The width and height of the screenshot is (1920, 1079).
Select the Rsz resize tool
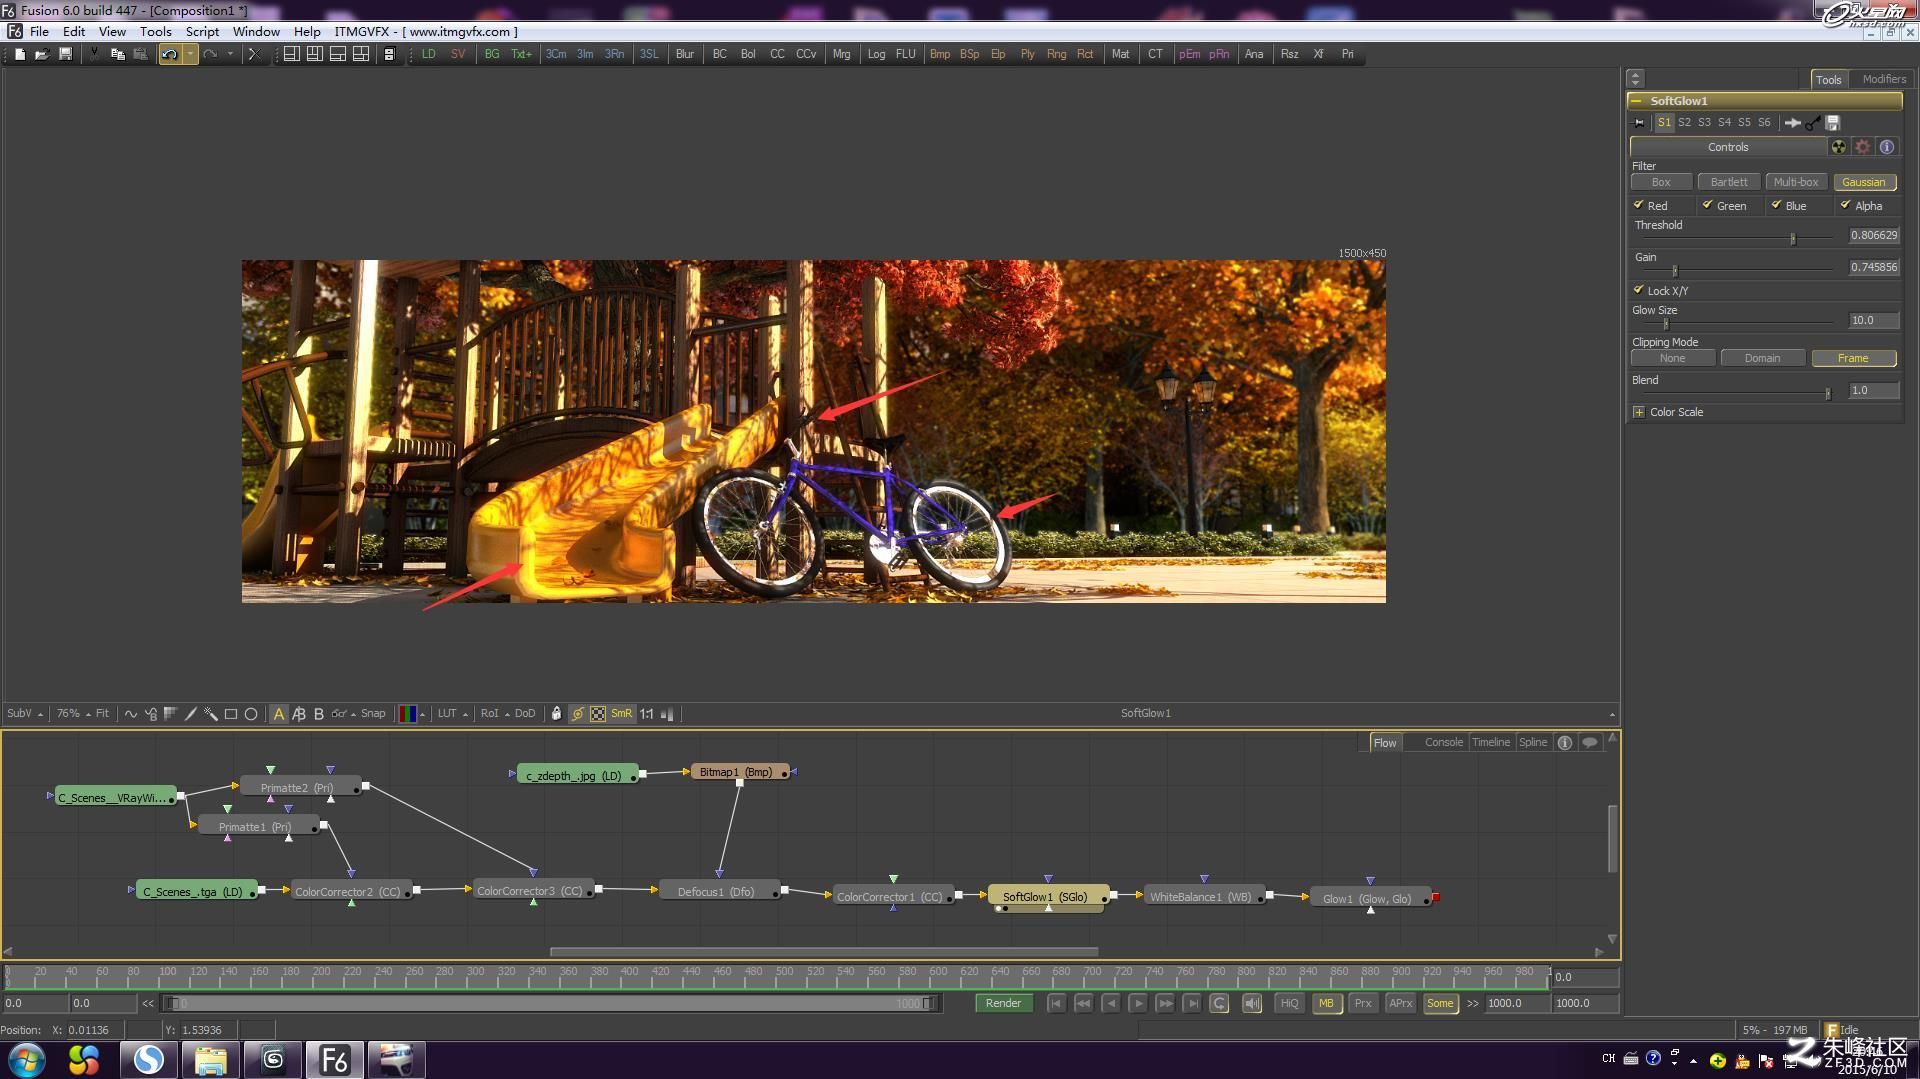[1289, 54]
